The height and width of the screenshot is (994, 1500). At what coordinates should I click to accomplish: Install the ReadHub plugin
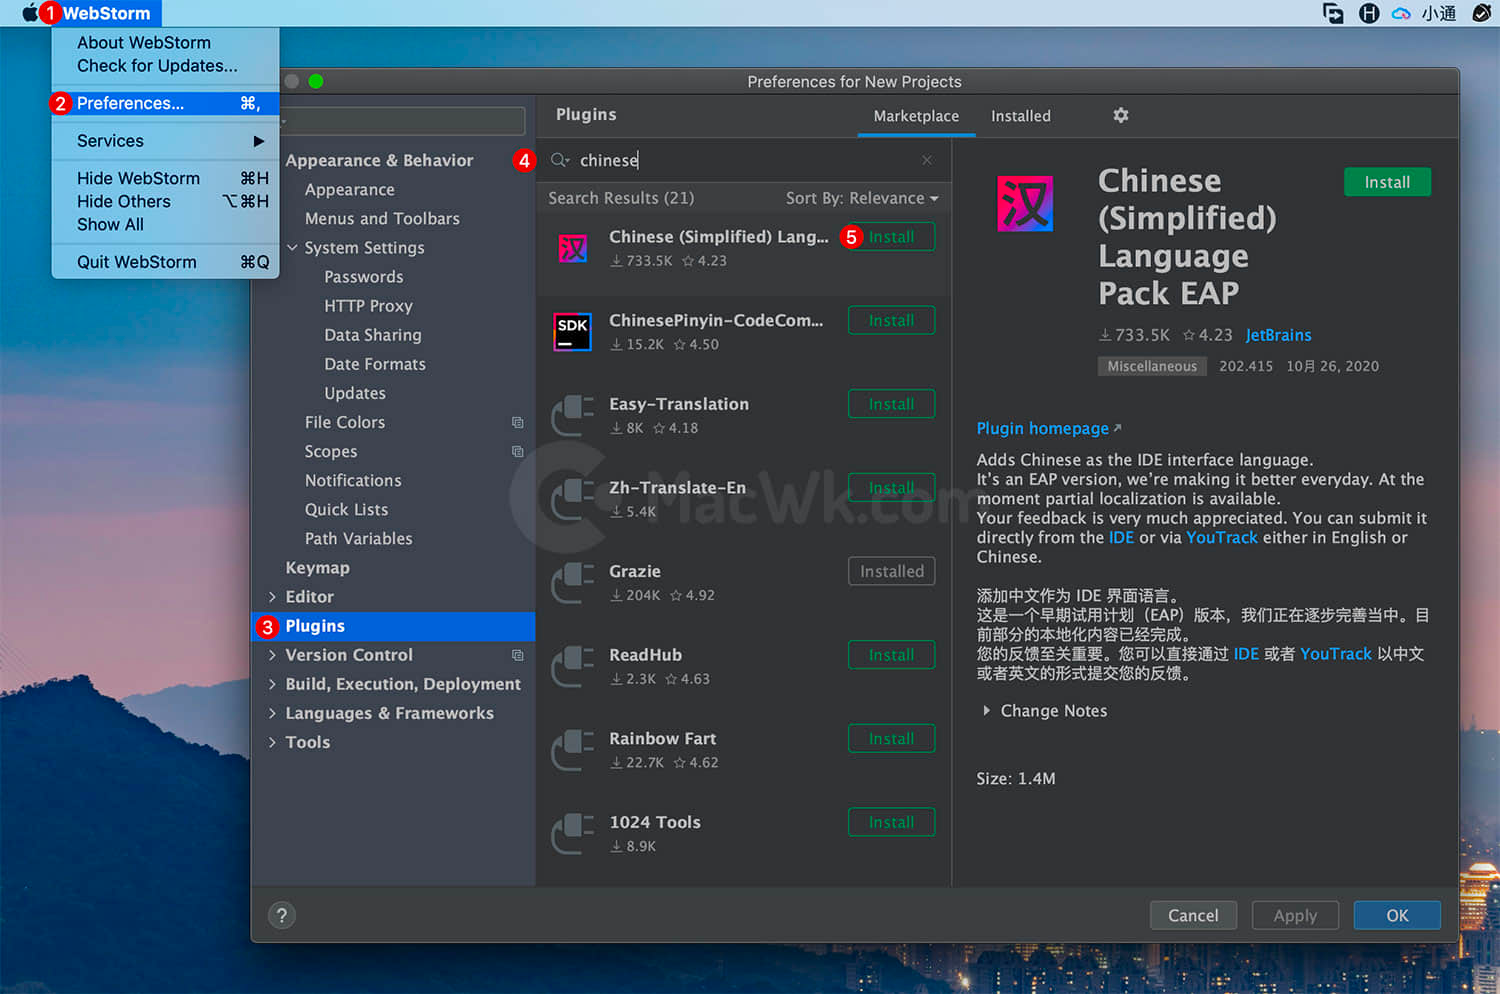point(891,655)
